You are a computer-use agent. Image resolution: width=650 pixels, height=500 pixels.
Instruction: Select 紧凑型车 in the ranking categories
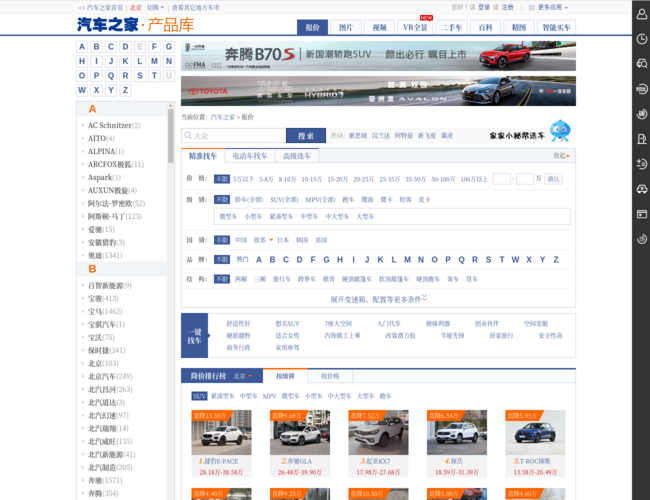(x=223, y=396)
